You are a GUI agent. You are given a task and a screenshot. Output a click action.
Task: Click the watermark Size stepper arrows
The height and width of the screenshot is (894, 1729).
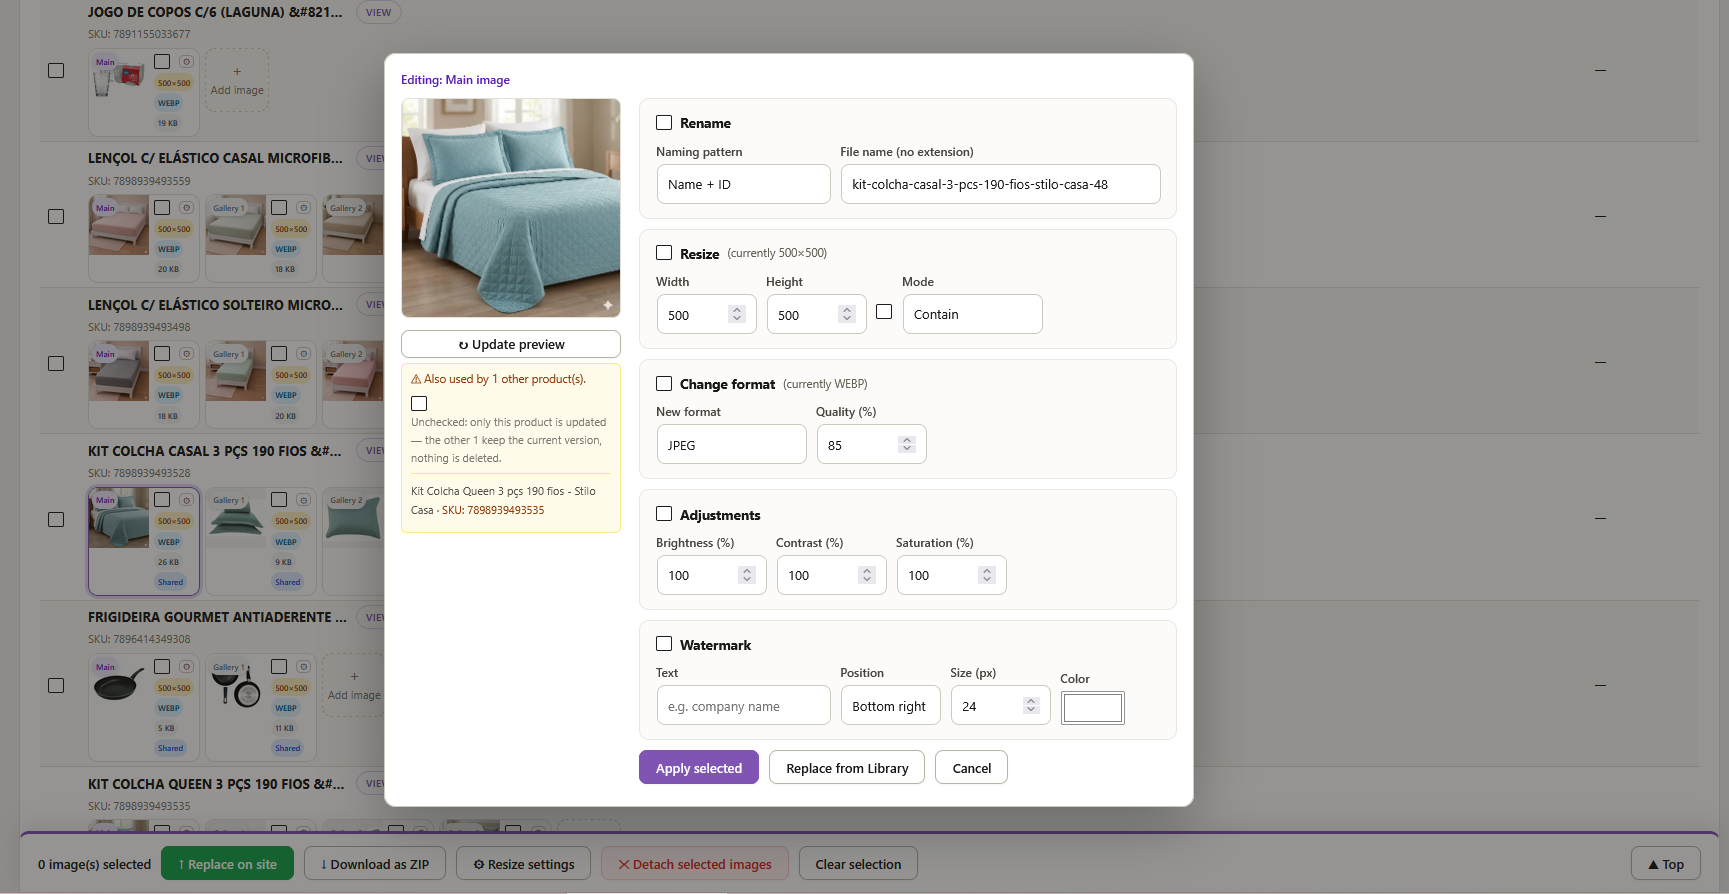(x=1031, y=705)
